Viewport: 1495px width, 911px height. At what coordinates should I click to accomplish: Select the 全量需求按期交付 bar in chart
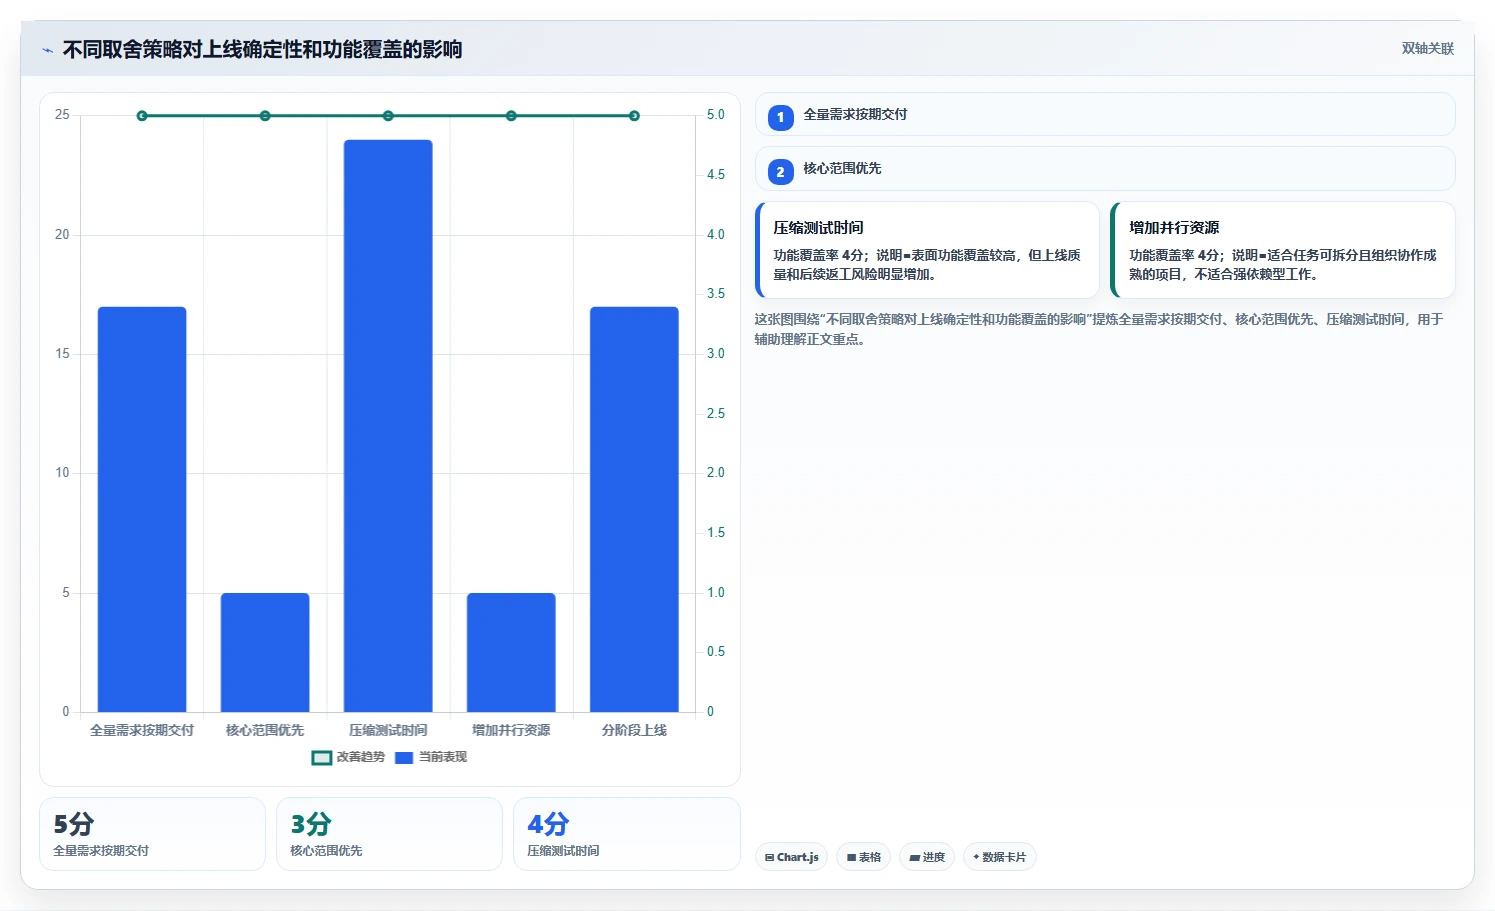coord(142,509)
